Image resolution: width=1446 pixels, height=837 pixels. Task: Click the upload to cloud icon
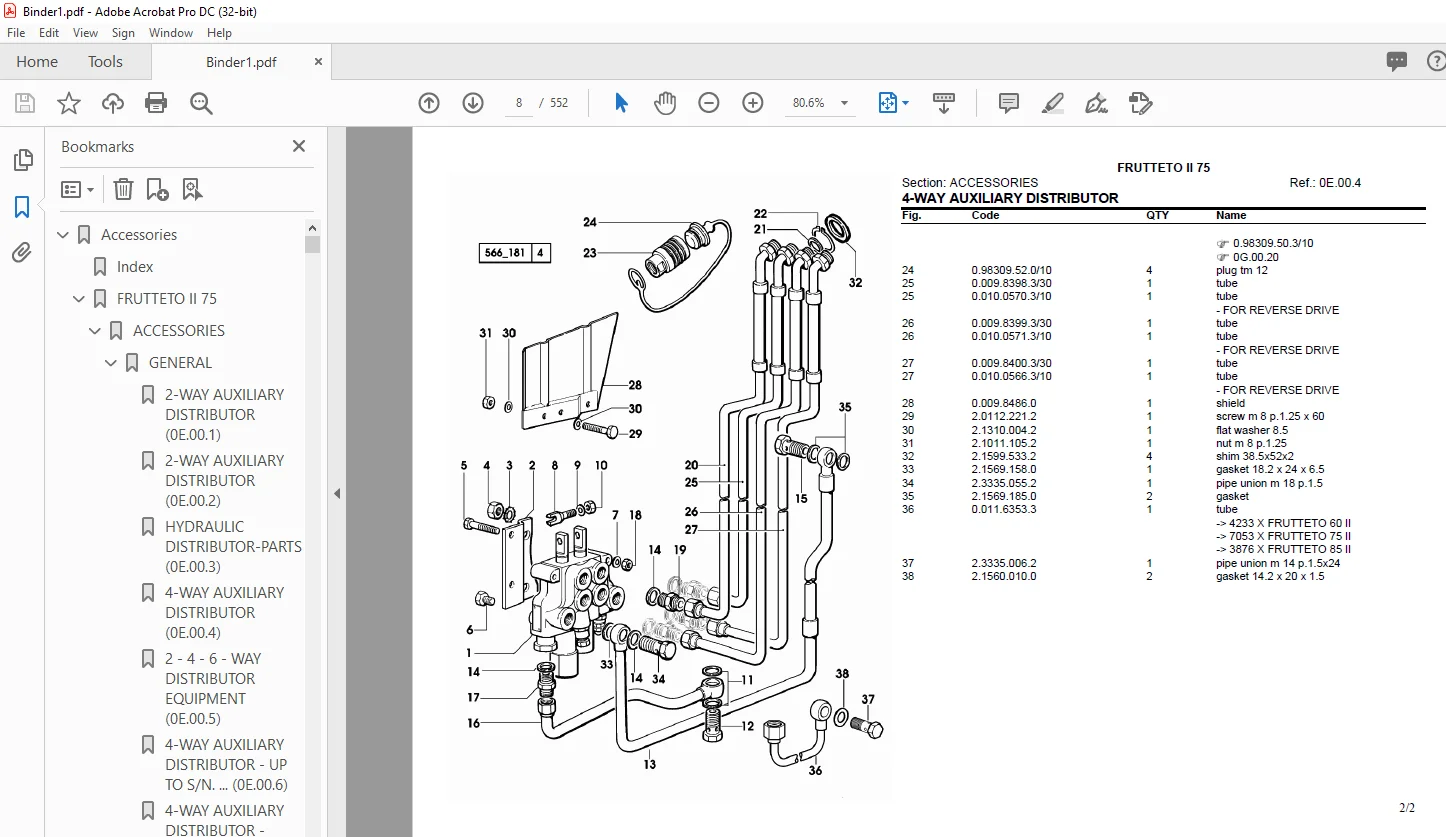coord(113,103)
